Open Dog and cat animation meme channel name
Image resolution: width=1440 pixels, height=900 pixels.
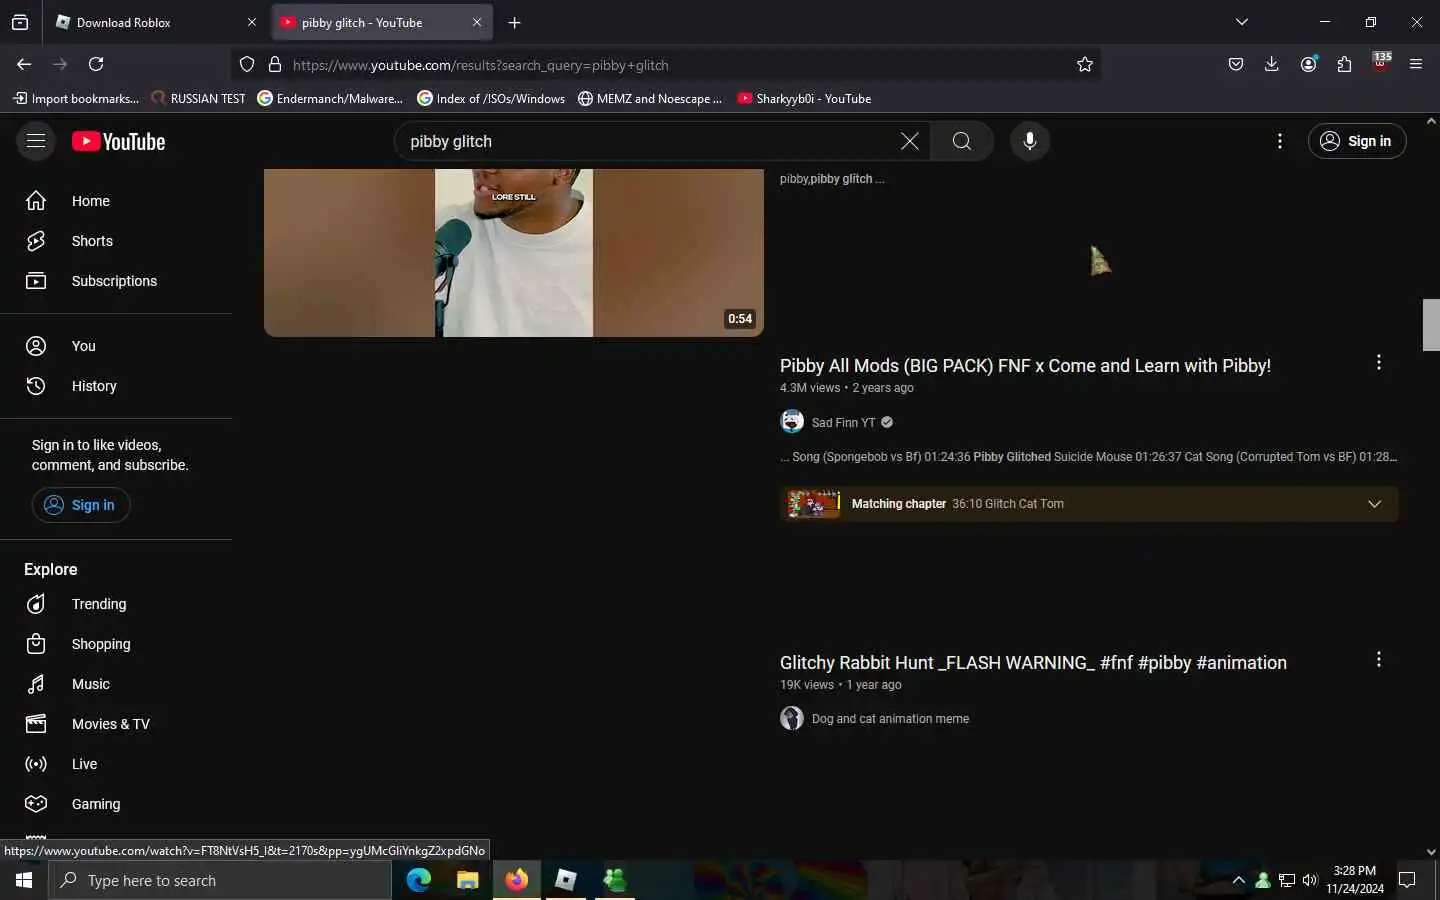tap(890, 719)
